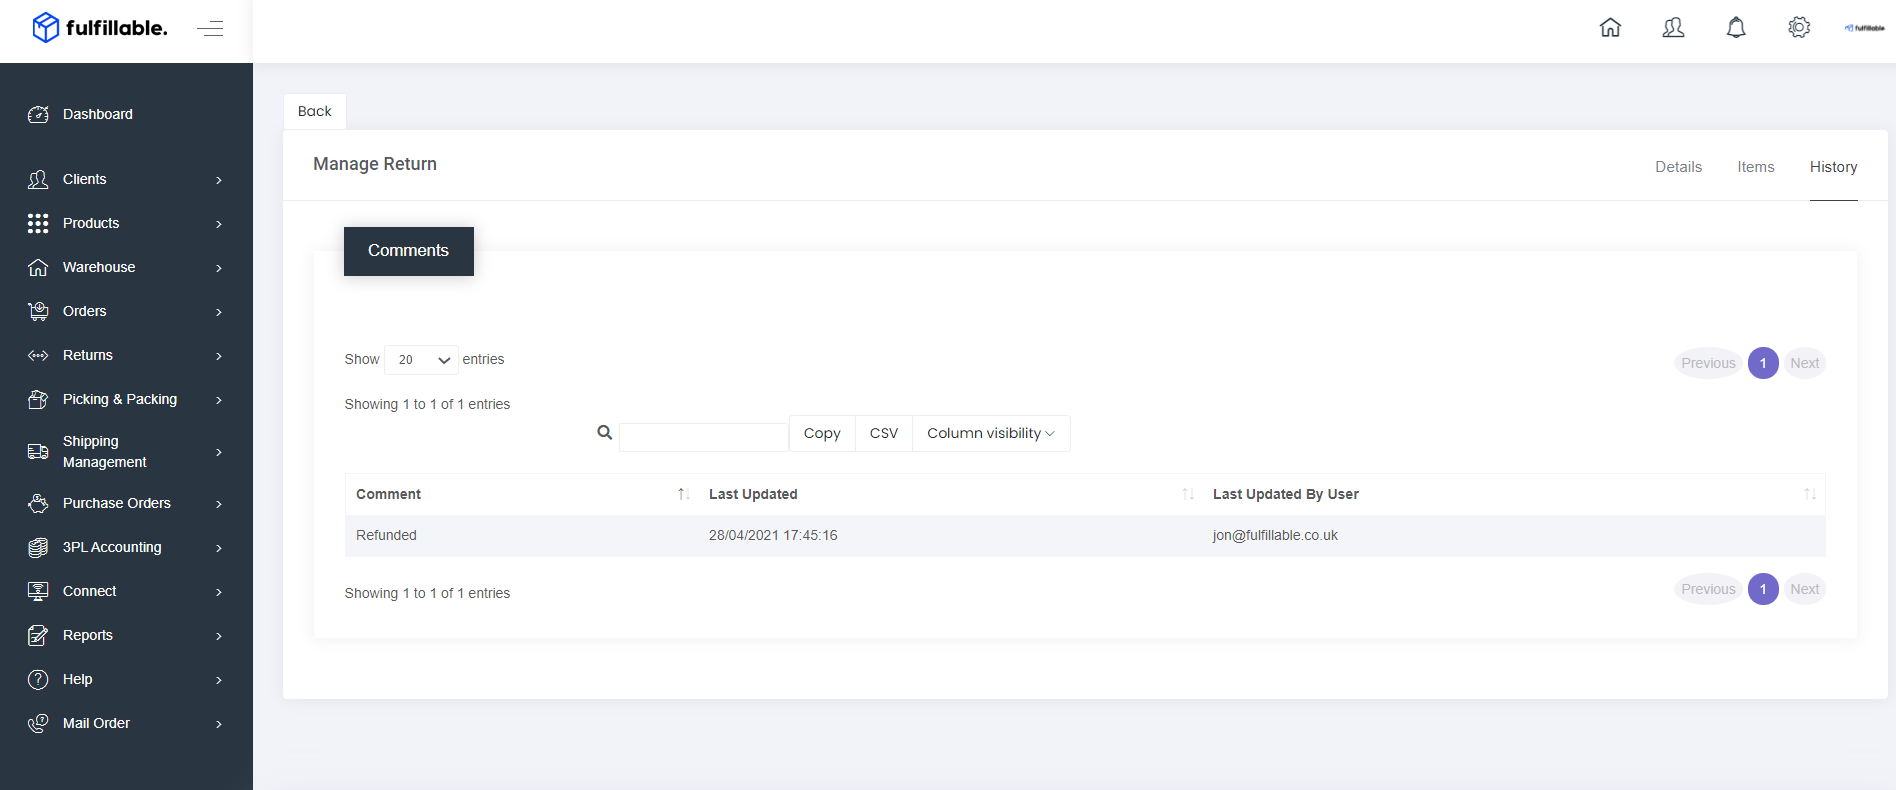1896x790 pixels.
Task: Open the Column visibility dropdown
Action: tap(991, 433)
